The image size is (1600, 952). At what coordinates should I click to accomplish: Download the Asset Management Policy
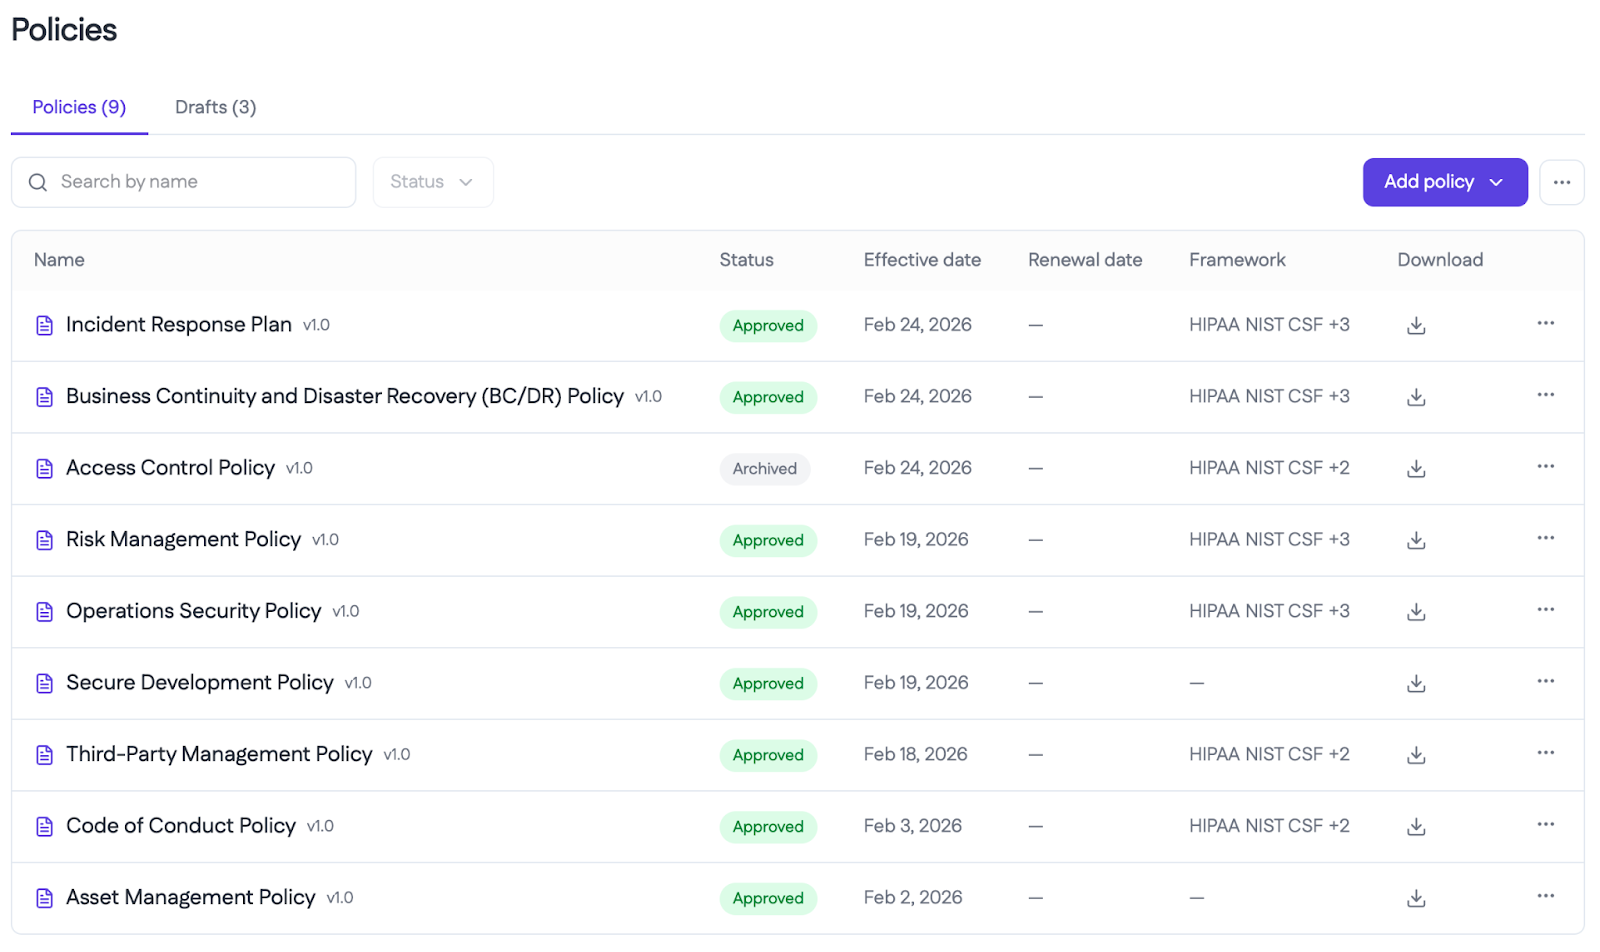coord(1415,897)
